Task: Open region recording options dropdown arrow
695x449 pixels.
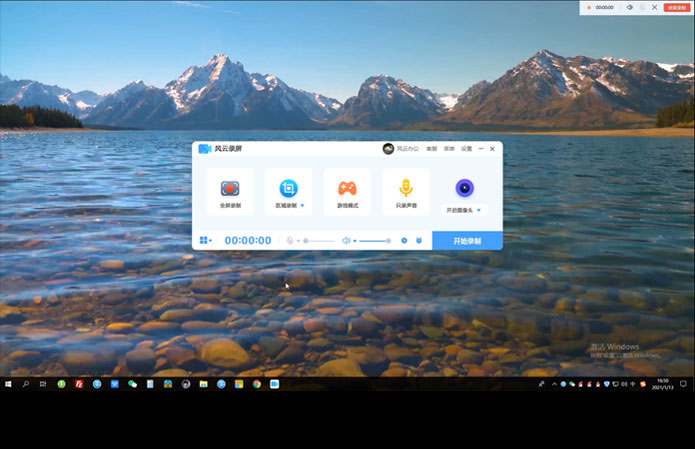Action: coord(302,206)
